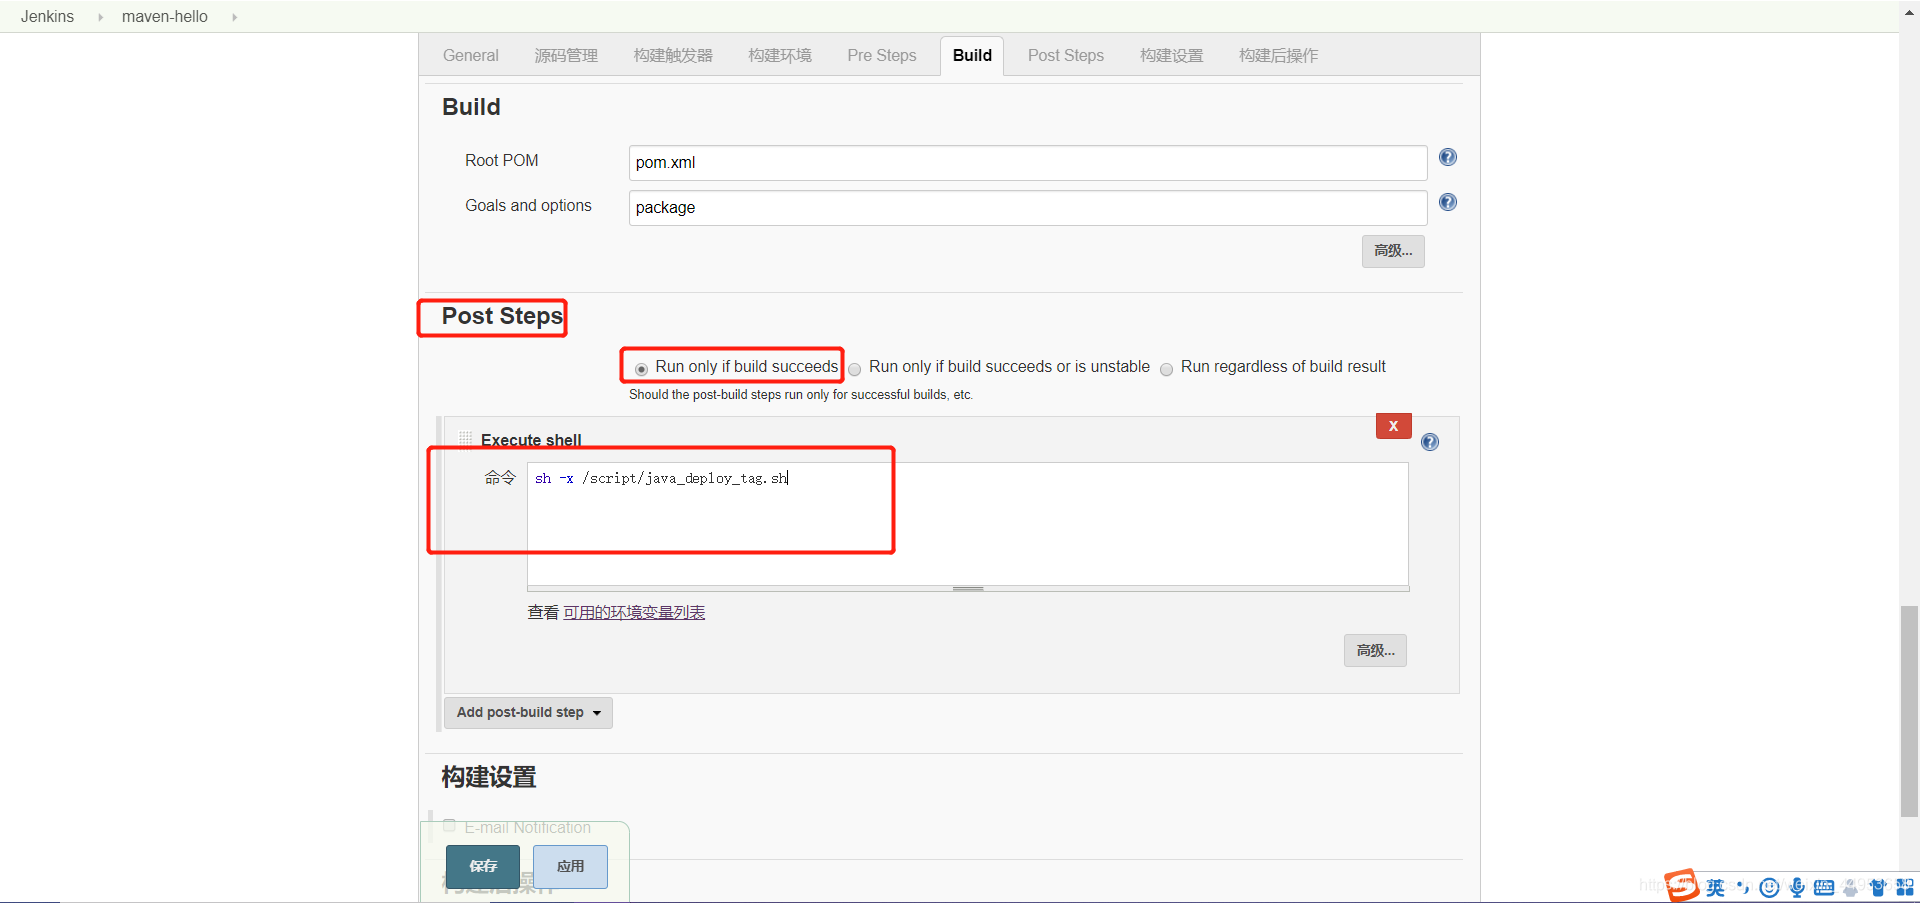1920x903 pixels.
Task: Open the 可用的环境变量列表 link
Action: click(634, 613)
